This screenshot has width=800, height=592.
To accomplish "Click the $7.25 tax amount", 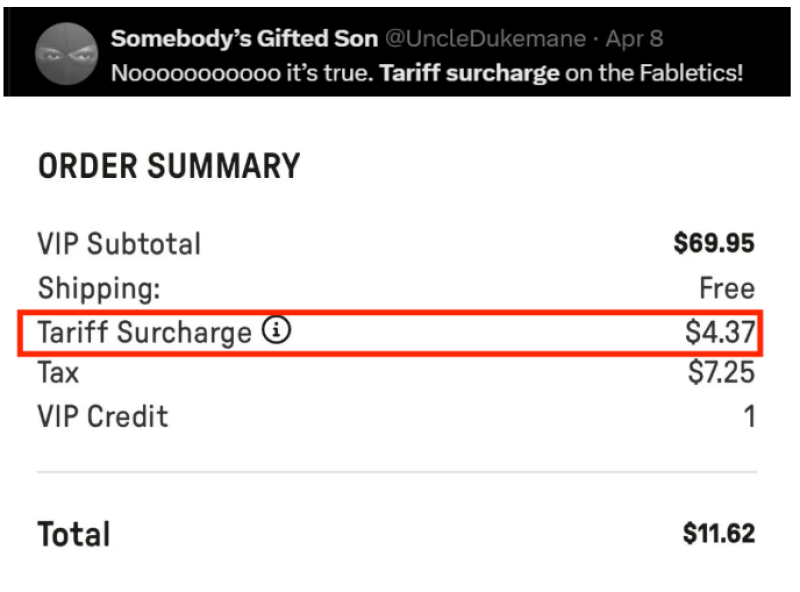I will (x=721, y=374).
